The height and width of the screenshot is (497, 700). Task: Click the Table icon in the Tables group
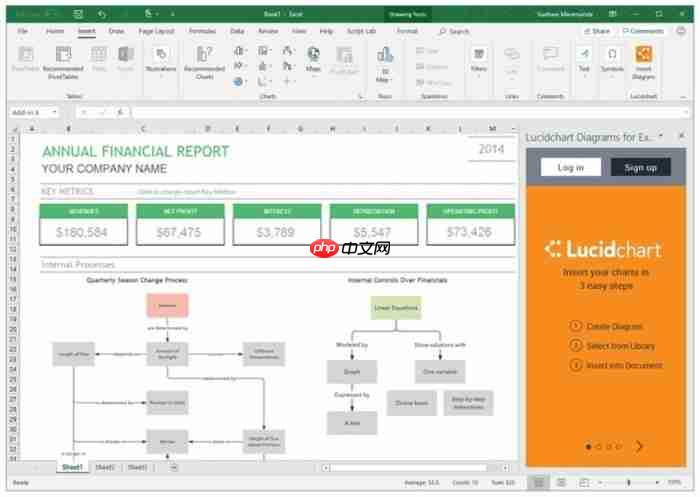(99, 58)
